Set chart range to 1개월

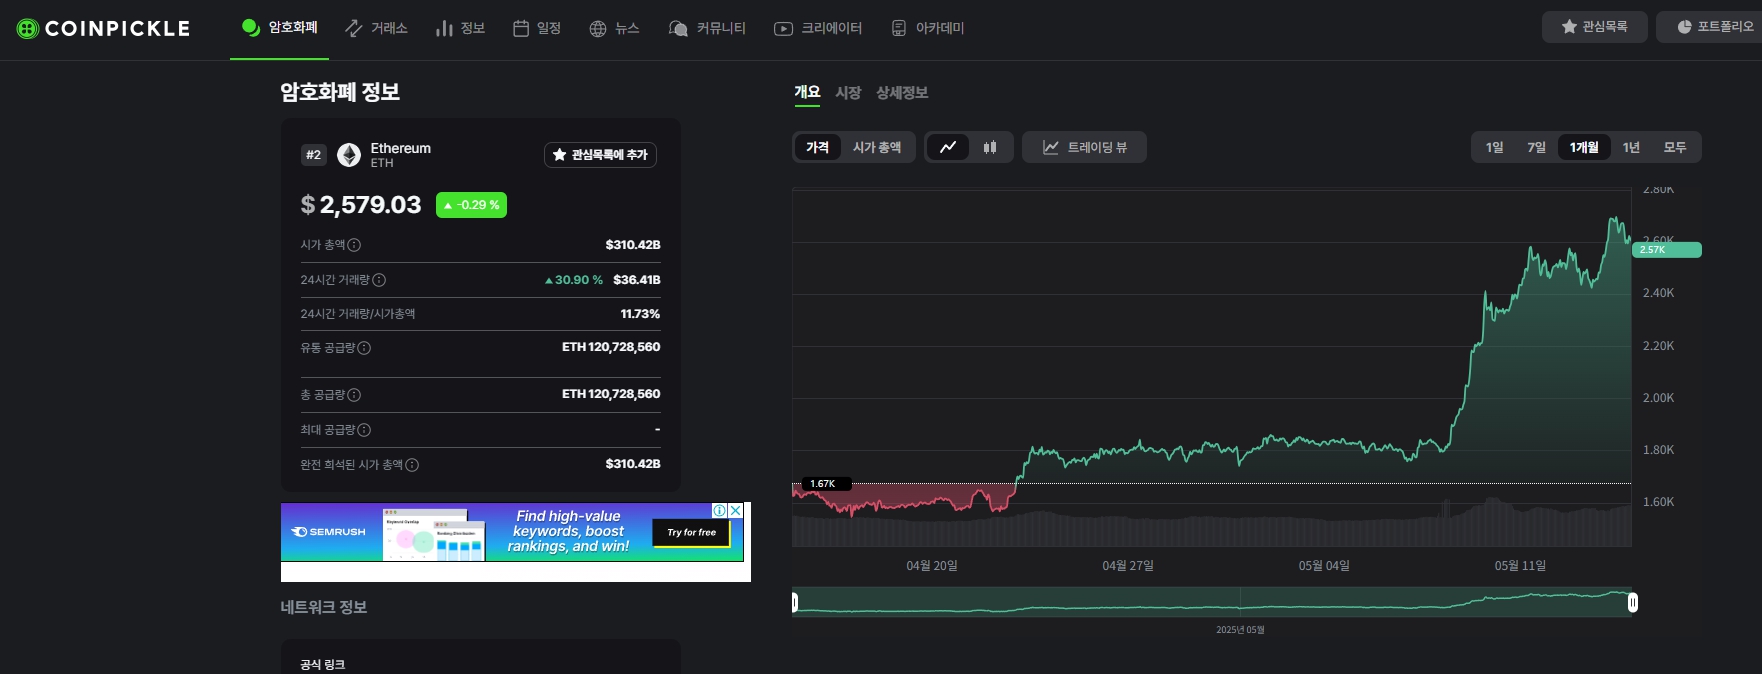click(x=1584, y=147)
